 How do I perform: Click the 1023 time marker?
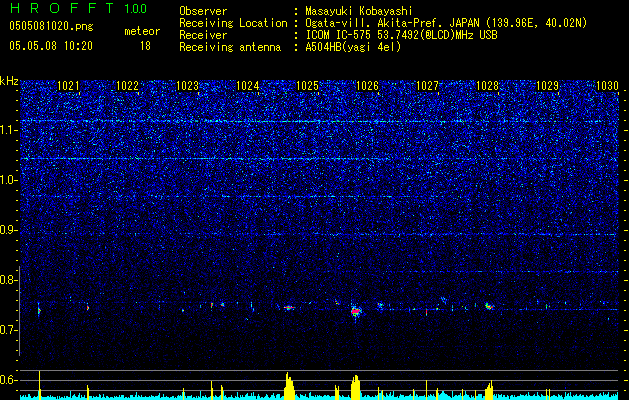(187, 86)
